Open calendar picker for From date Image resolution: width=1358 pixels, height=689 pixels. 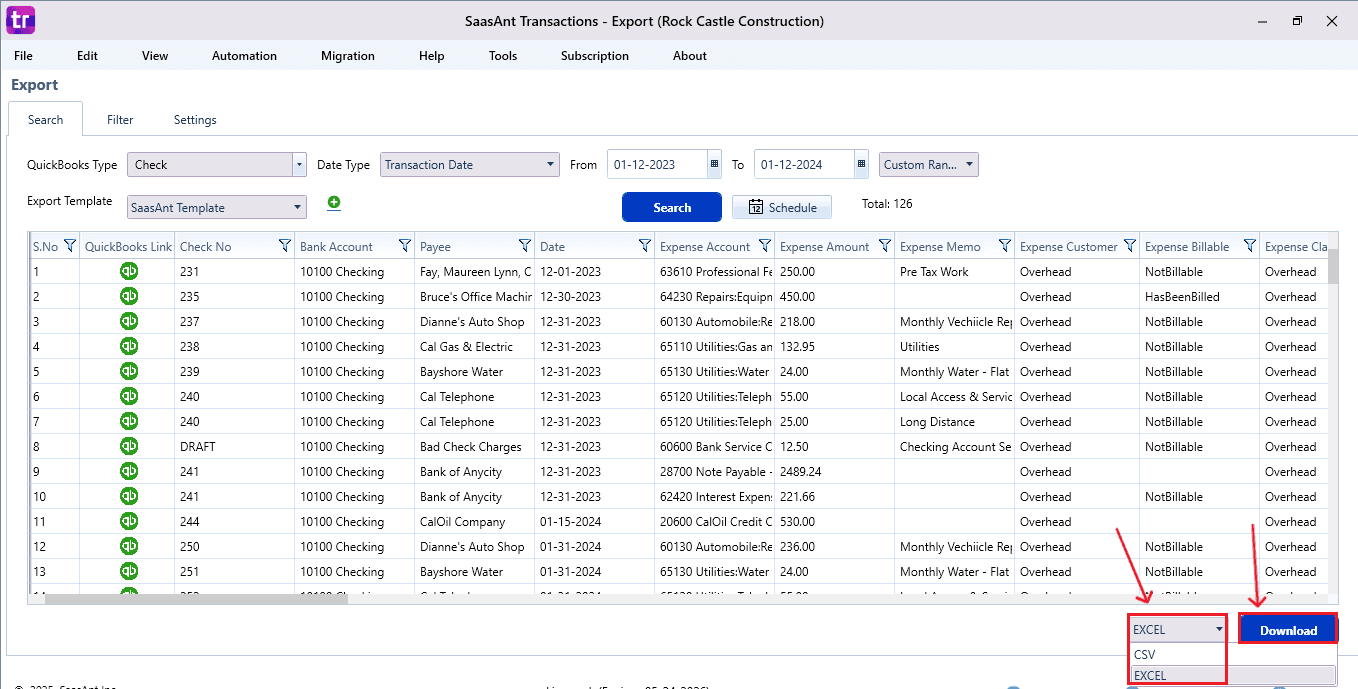[x=714, y=165]
